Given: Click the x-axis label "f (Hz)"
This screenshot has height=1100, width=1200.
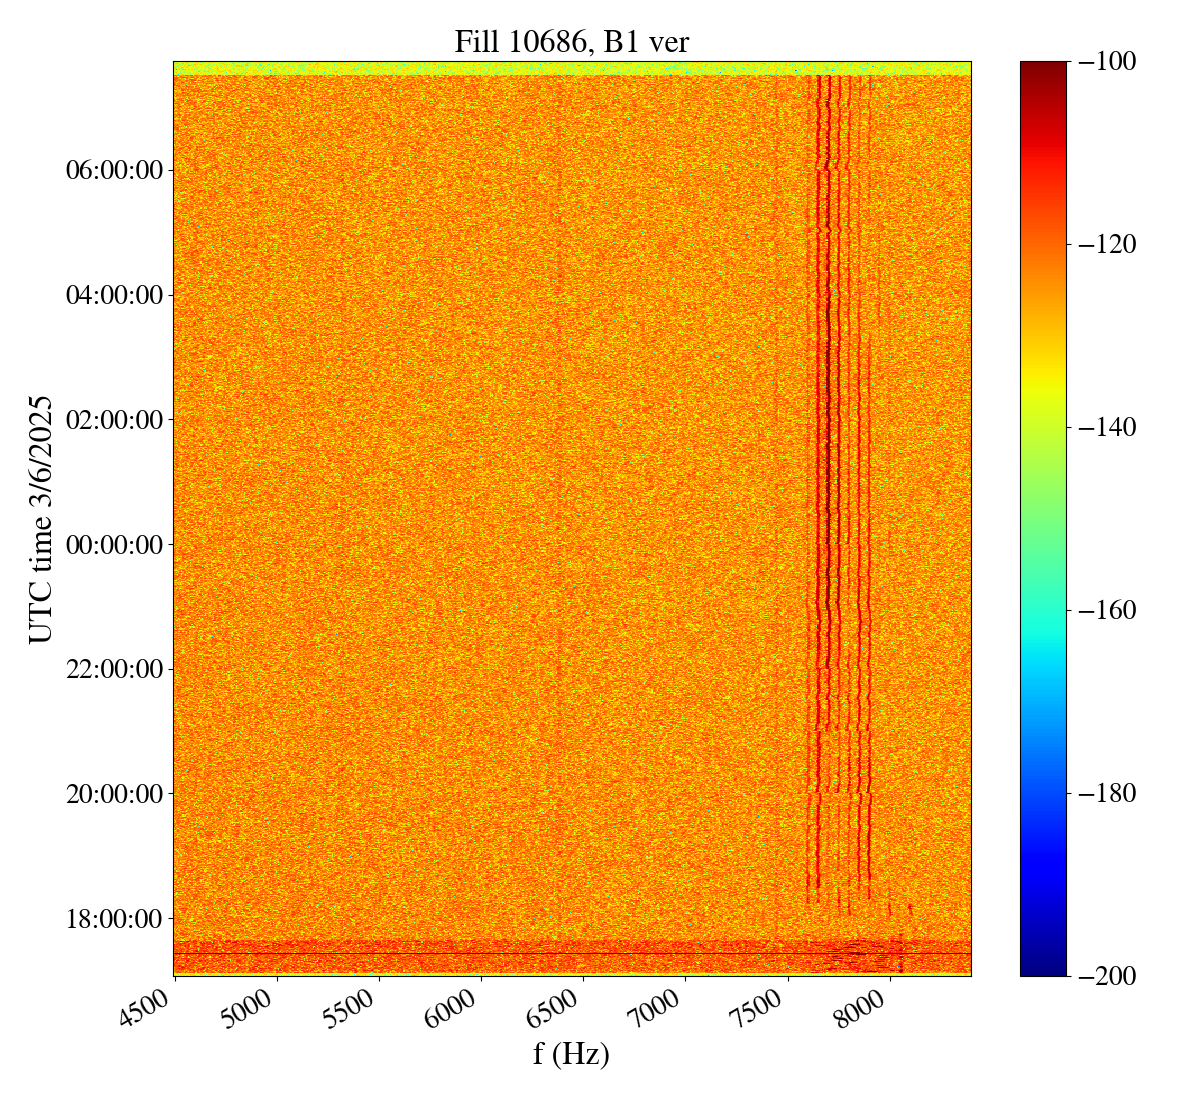Looking at the screenshot, I should [x=571, y=1054].
